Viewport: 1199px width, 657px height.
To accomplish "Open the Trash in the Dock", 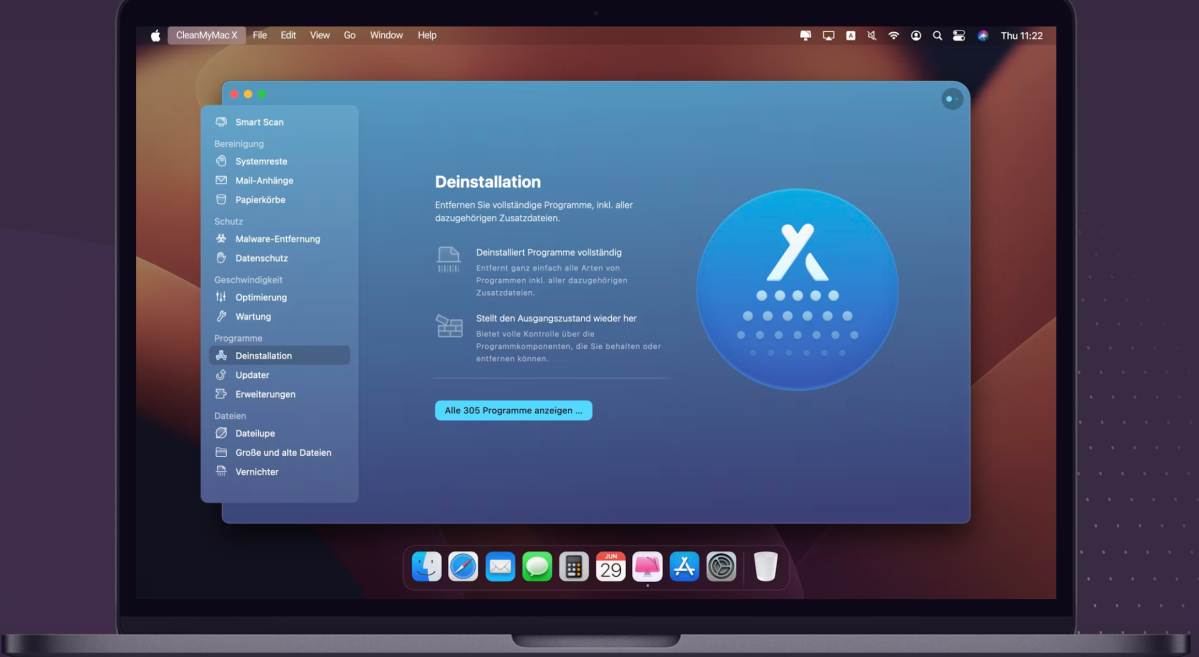I will coord(765,567).
